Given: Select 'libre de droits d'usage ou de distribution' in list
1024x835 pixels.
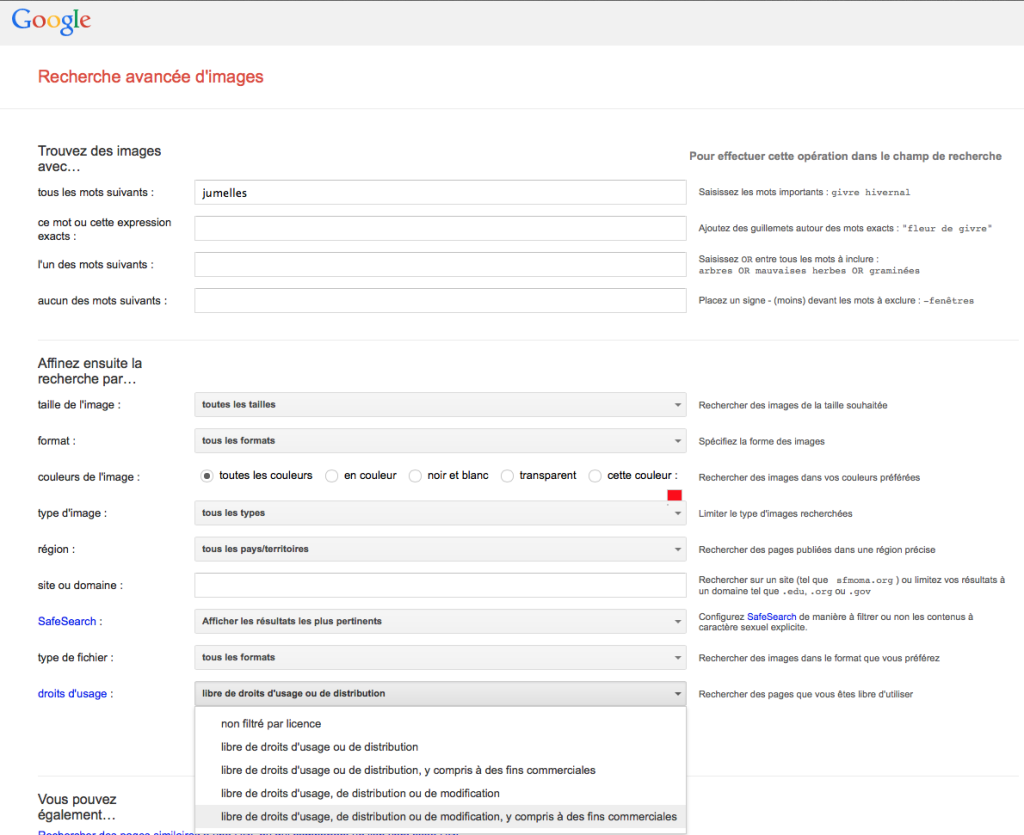Looking at the screenshot, I should tap(319, 747).
